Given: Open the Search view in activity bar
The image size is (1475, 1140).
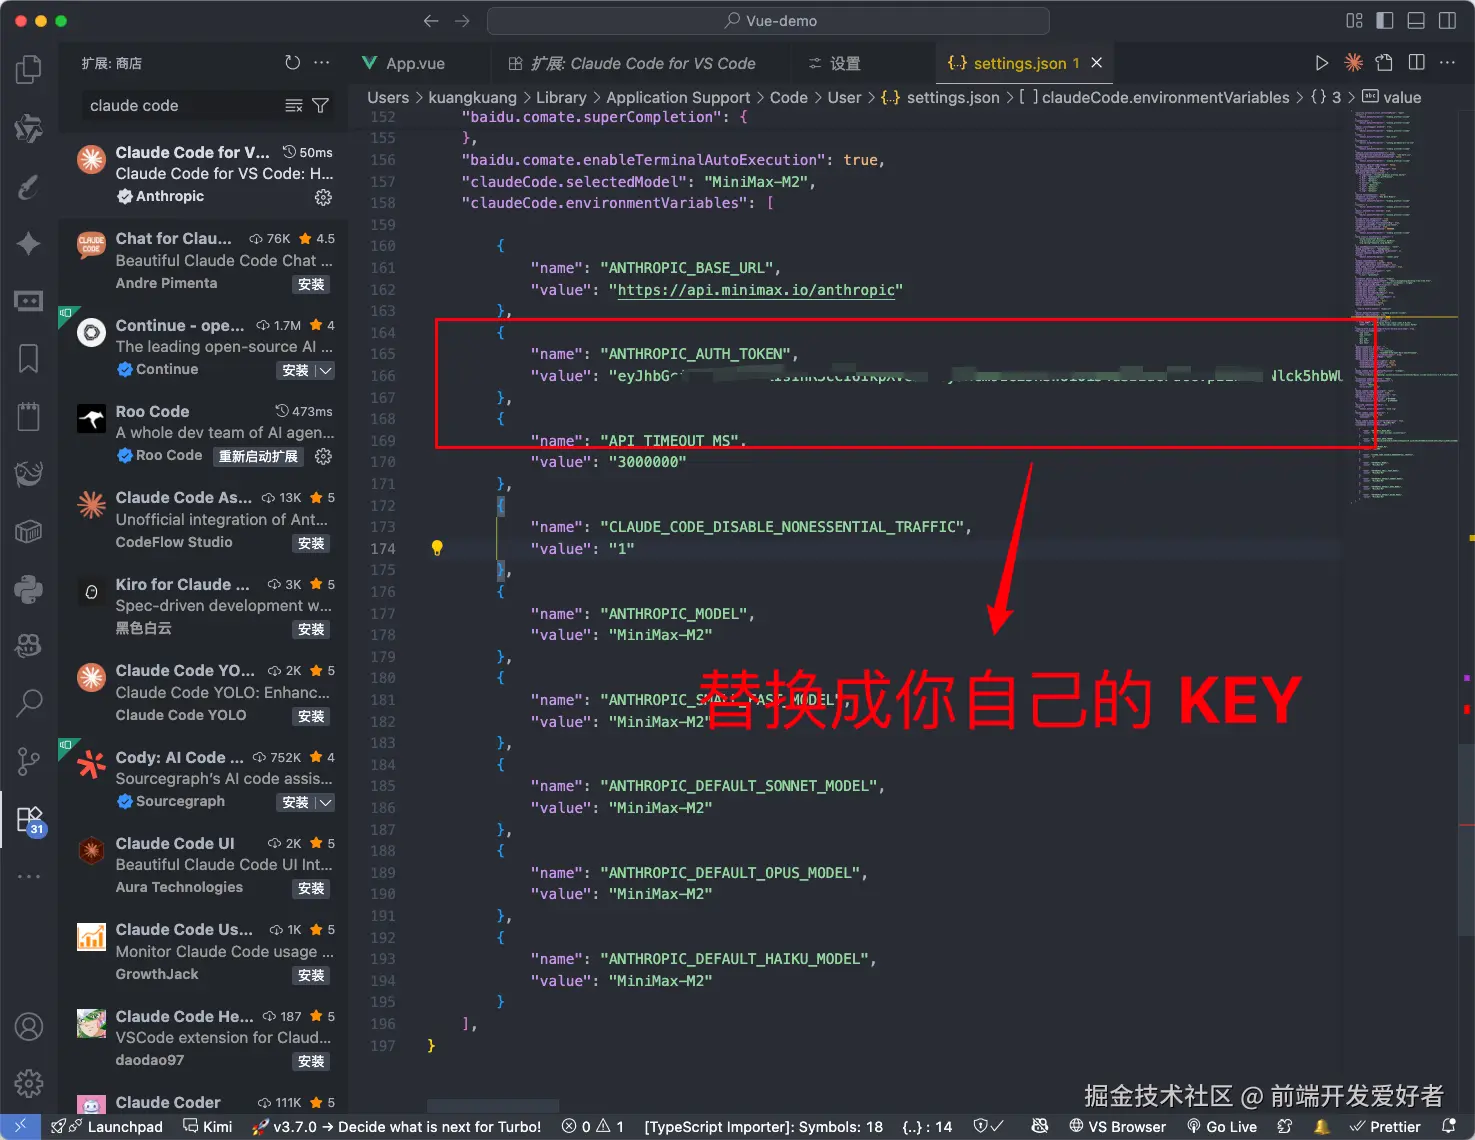Looking at the screenshot, I should point(29,703).
